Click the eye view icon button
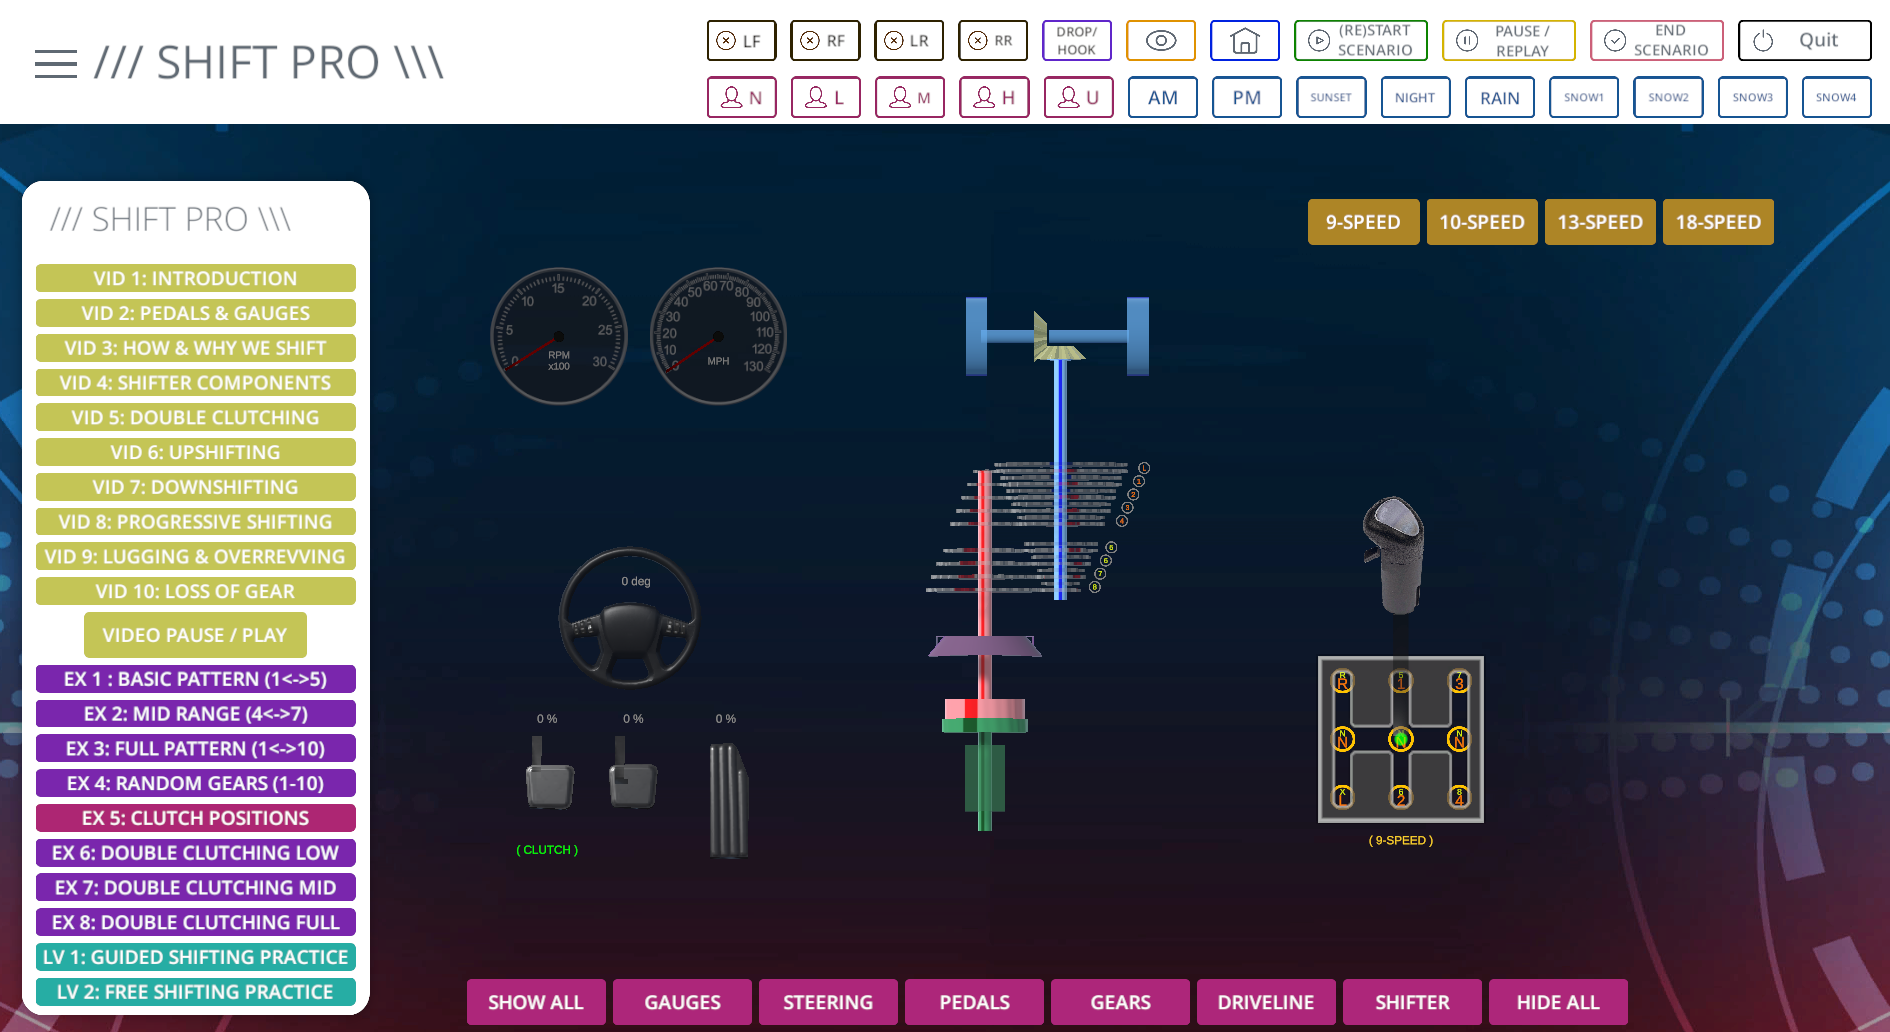The width and height of the screenshot is (1890, 1032). click(1160, 41)
